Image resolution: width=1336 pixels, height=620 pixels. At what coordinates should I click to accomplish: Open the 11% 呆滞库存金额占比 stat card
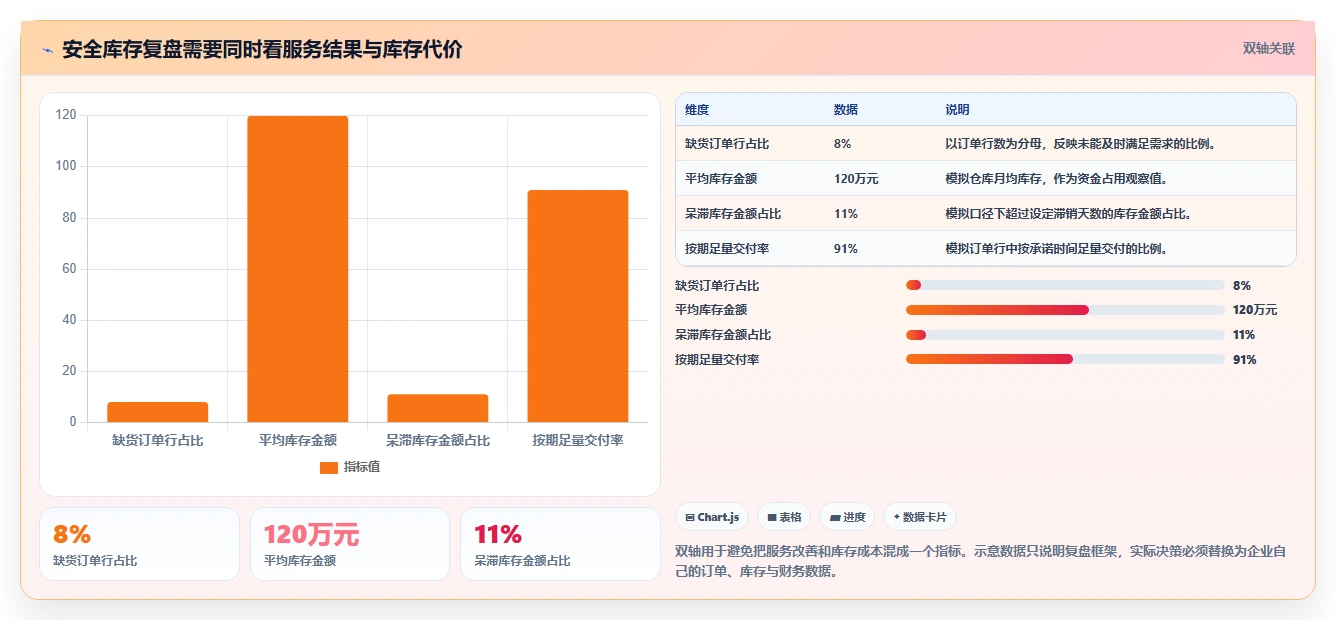(x=560, y=544)
